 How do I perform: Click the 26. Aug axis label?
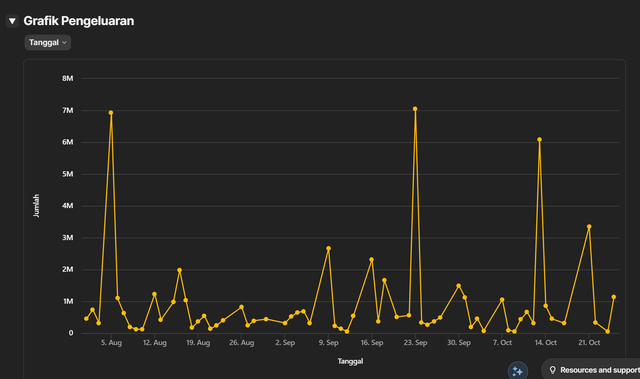click(x=242, y=343)
